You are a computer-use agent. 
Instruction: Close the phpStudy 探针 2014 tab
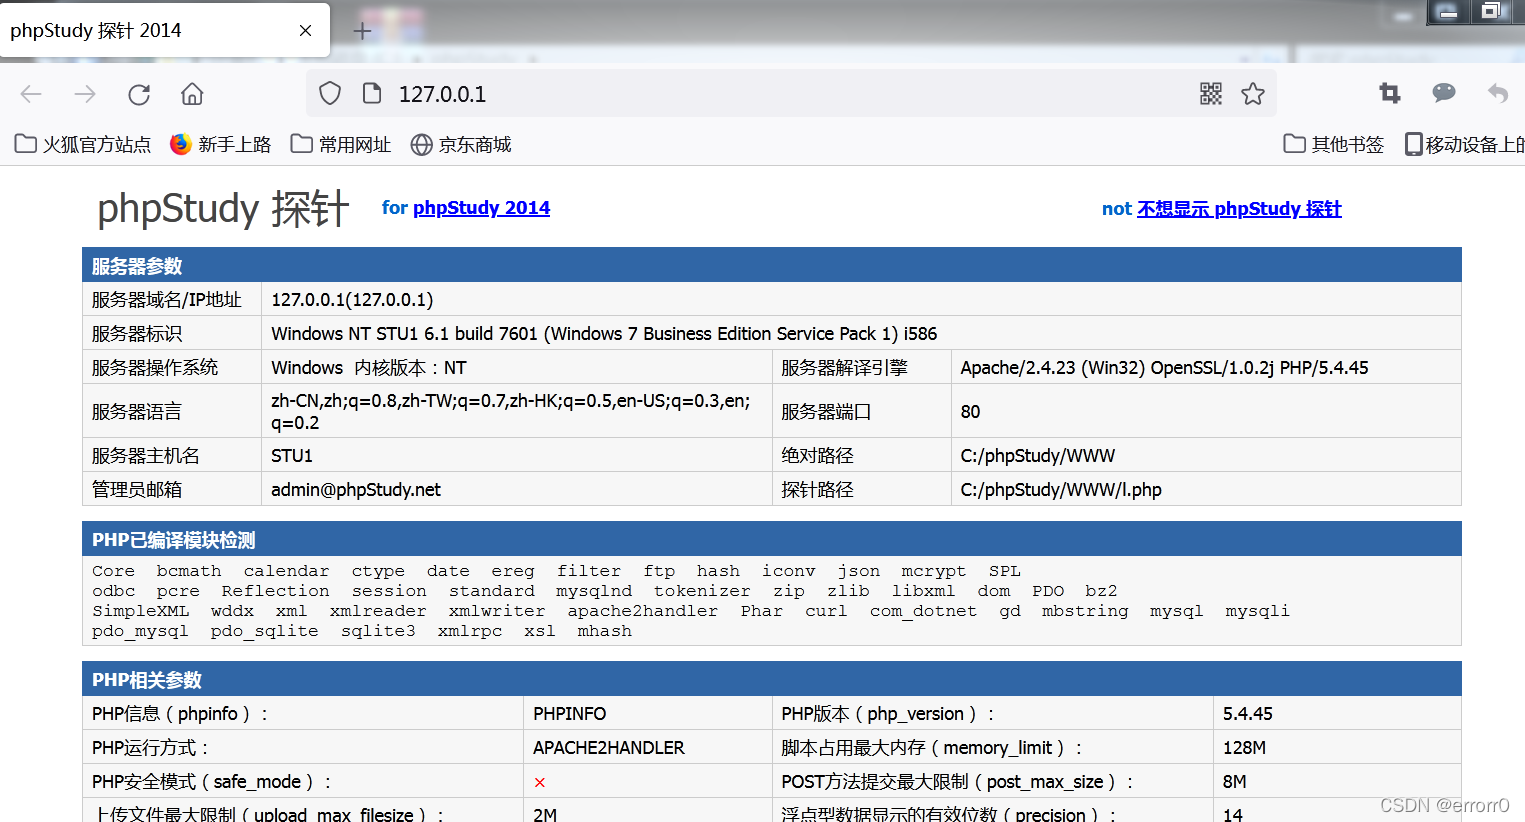coord(305,31)
